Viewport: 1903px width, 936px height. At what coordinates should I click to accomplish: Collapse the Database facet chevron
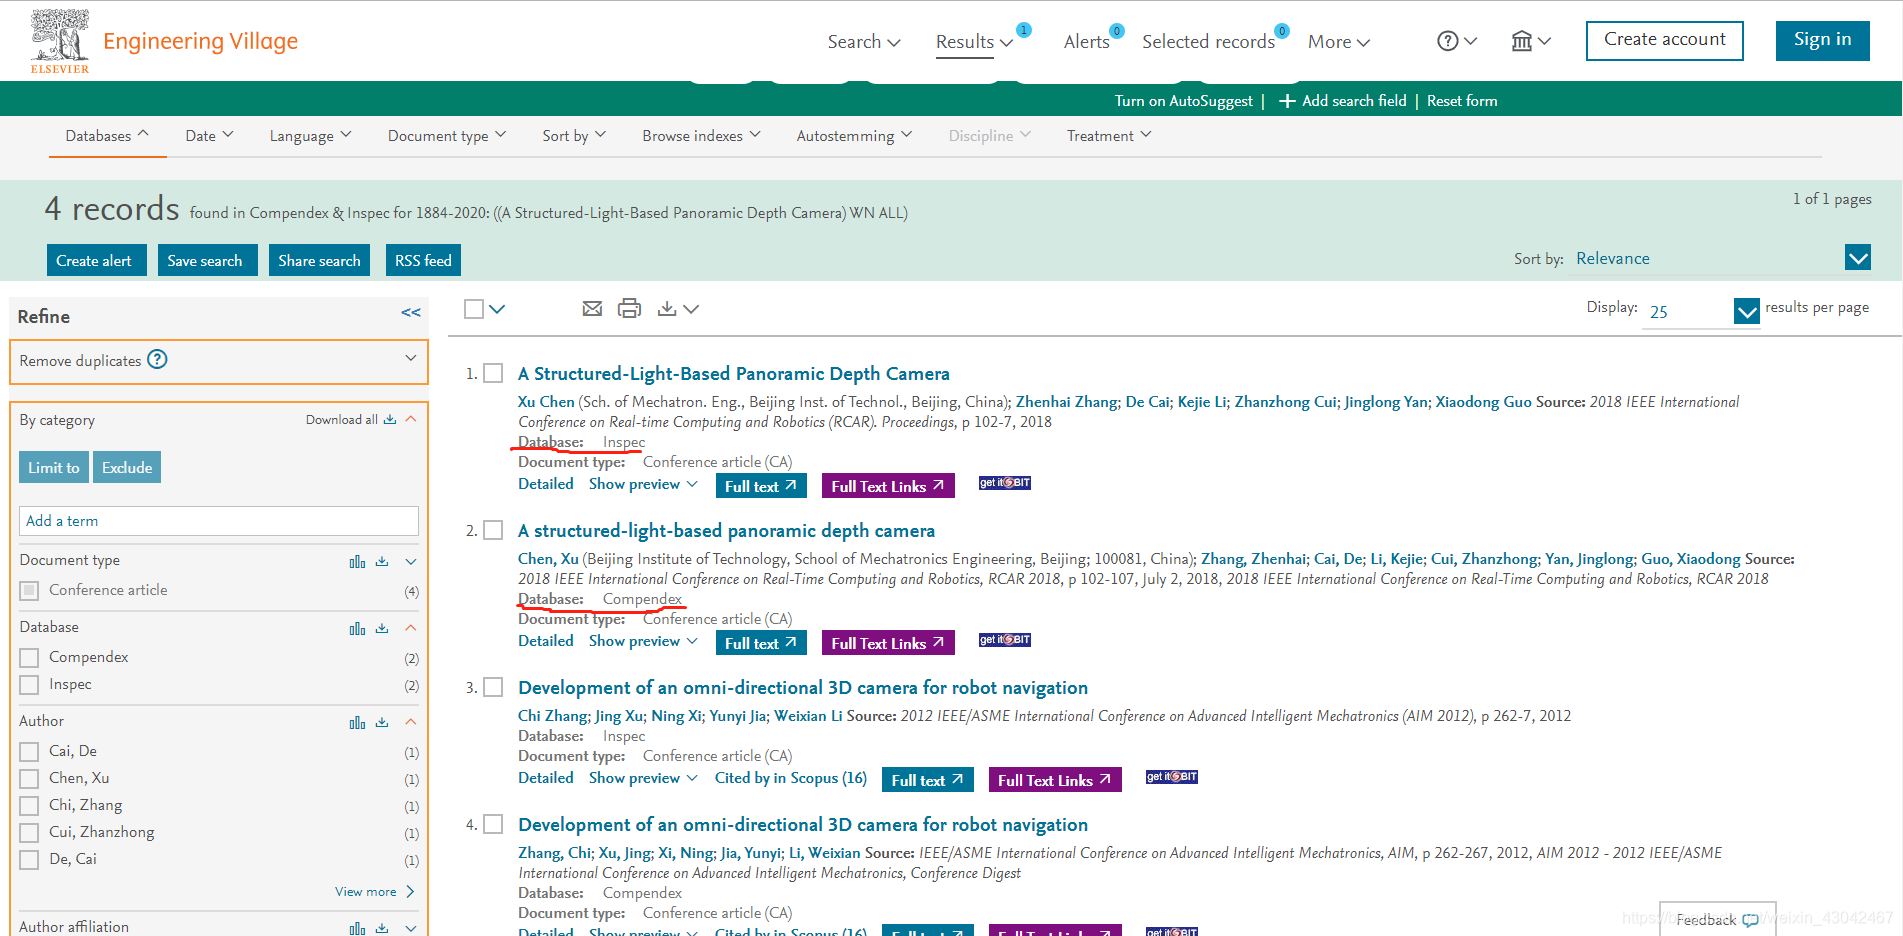point(411,628)
